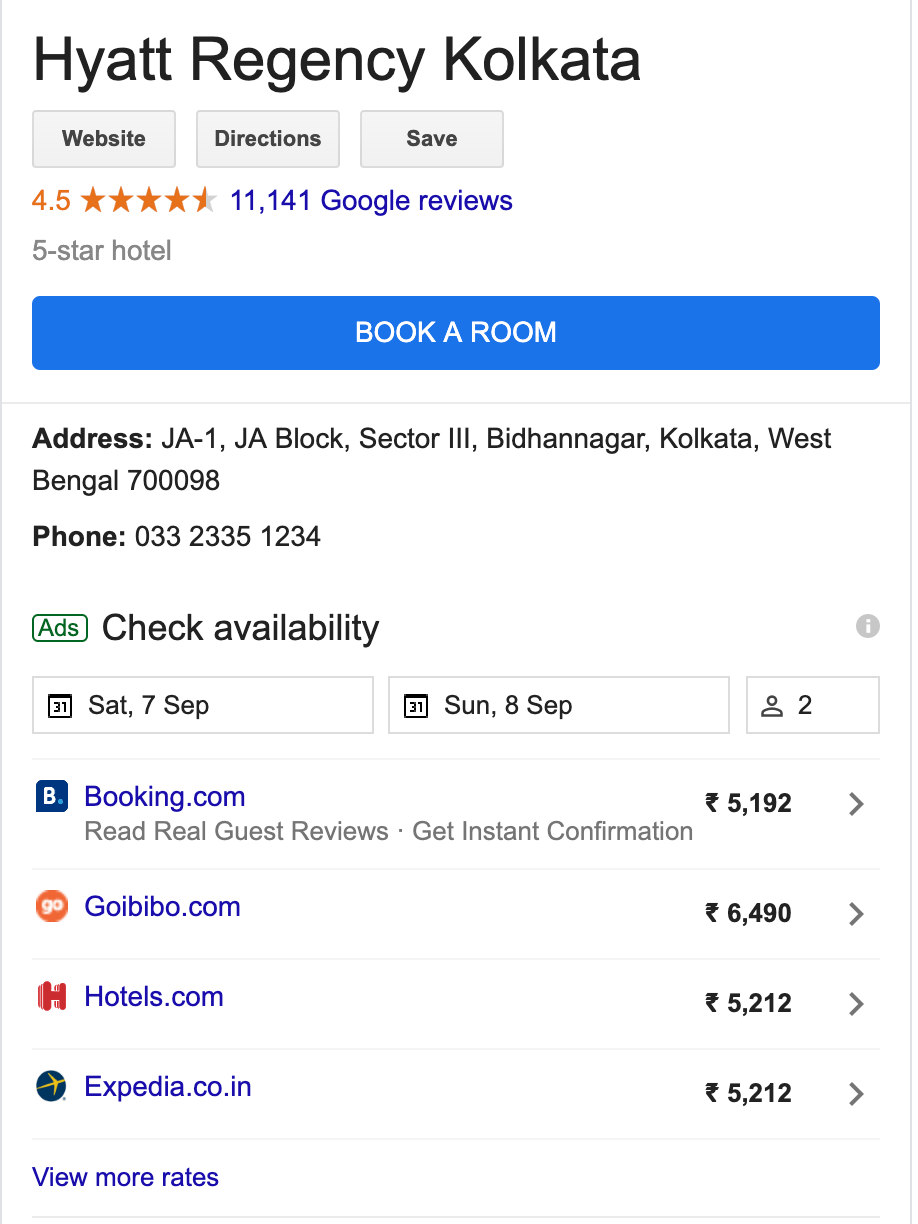The width and height of the screenshot is (918, 1224).
Task: Click the Goibibo logo icon
Action: tap(51, 907)
